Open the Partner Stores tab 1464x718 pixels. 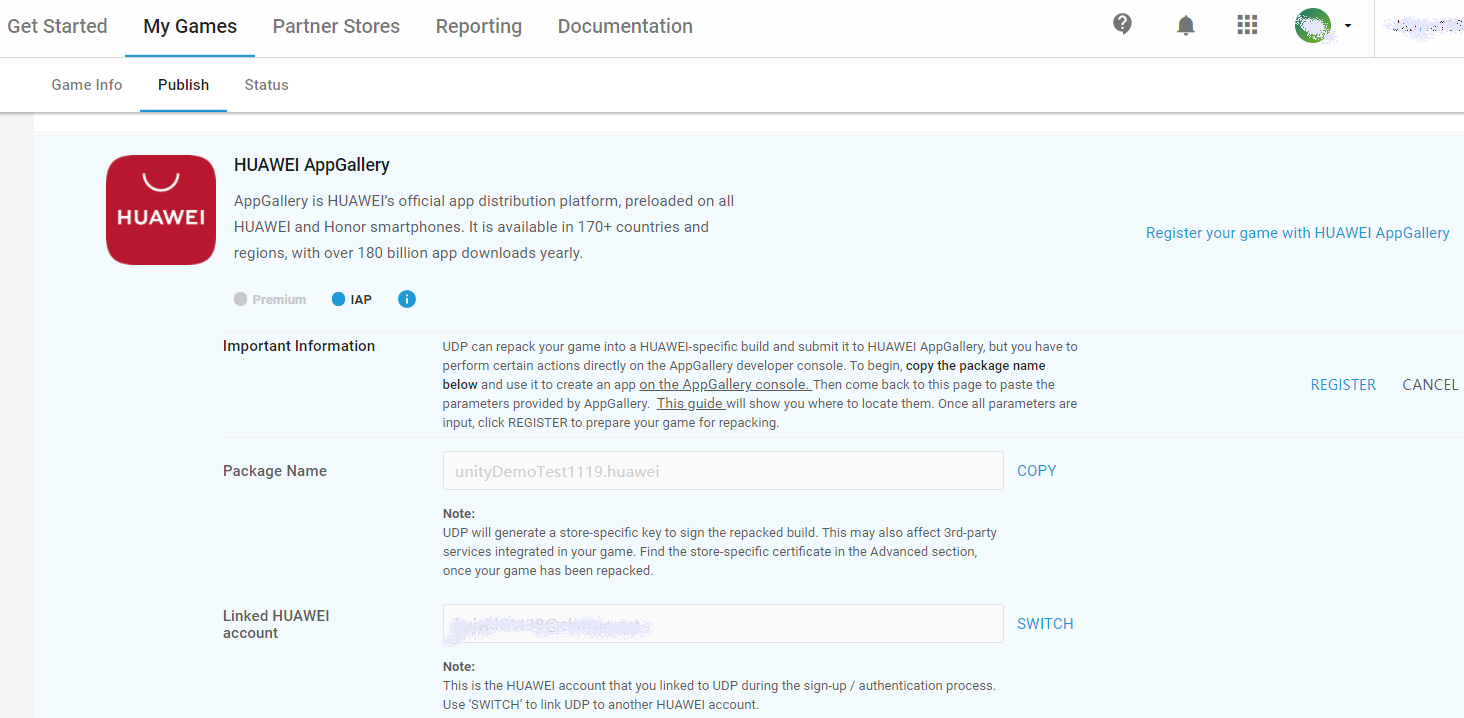pos(336,27)
